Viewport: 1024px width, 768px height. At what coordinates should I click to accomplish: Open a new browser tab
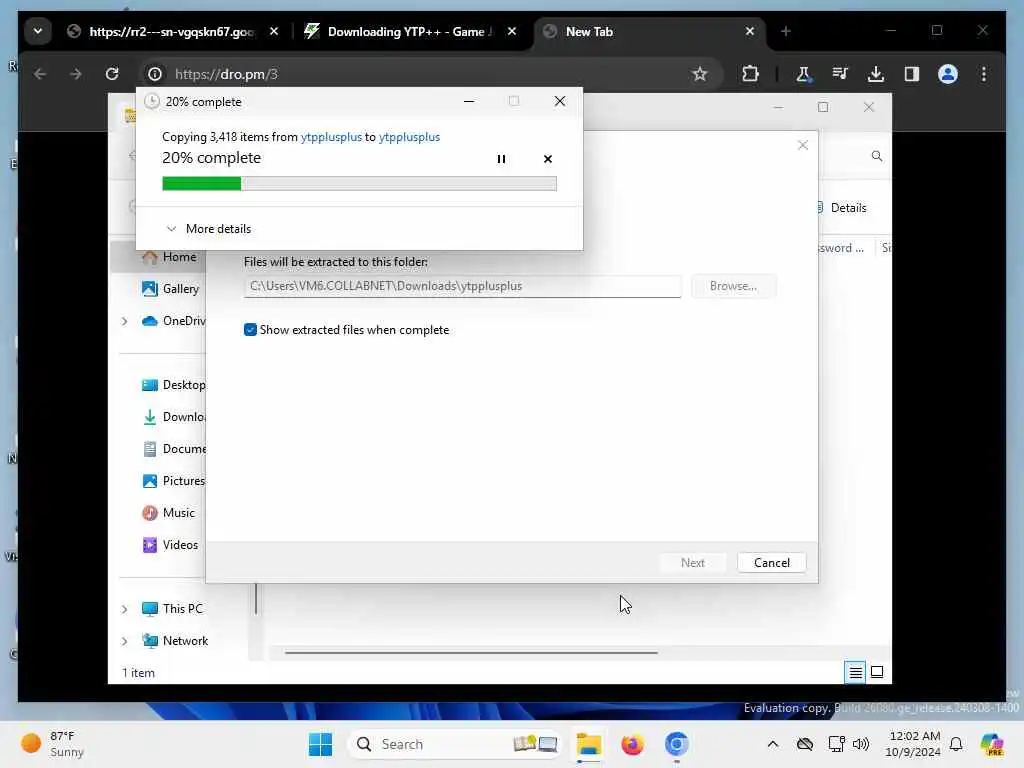point(786,31)
